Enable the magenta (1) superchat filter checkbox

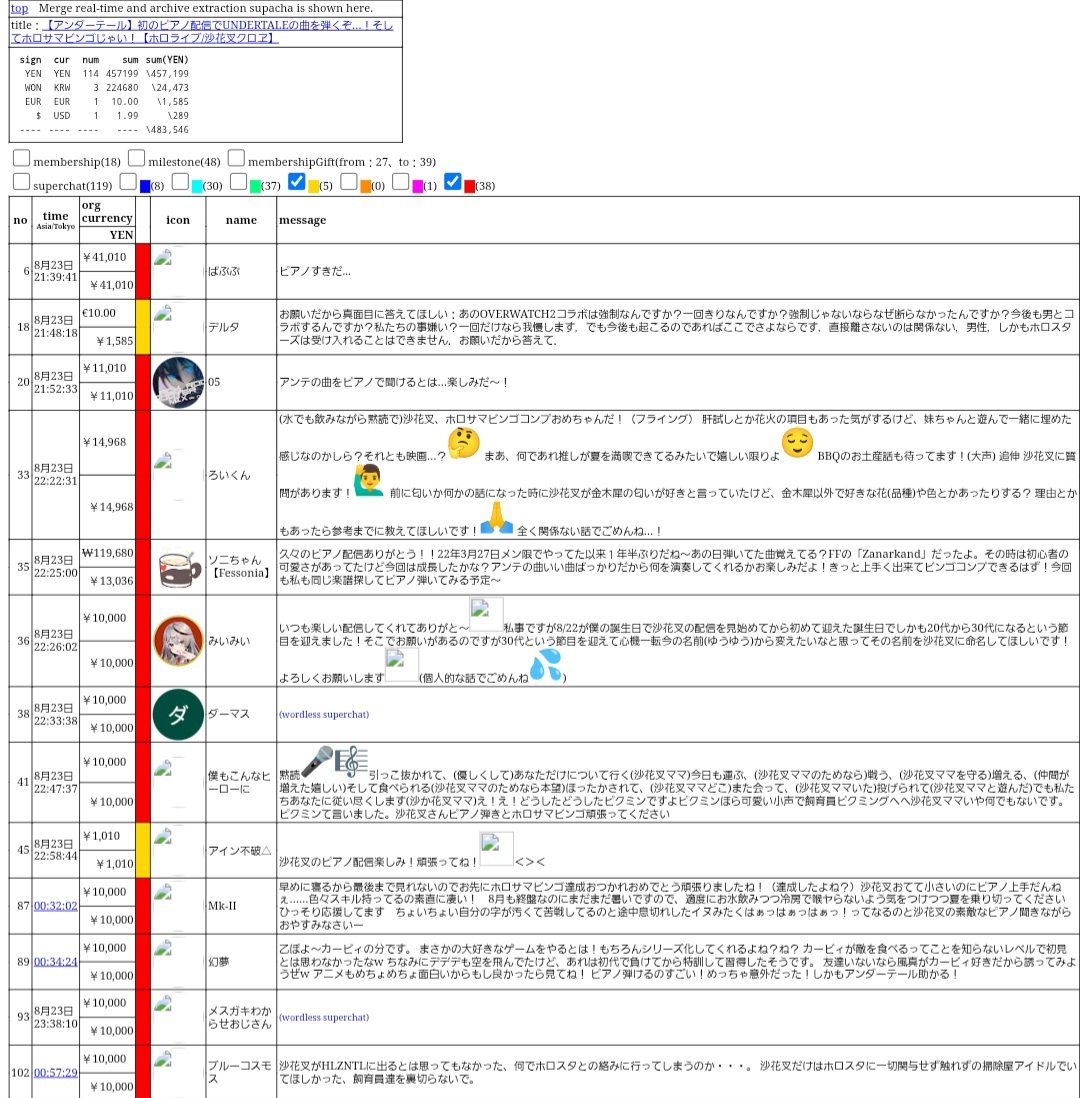pos(401,182)
